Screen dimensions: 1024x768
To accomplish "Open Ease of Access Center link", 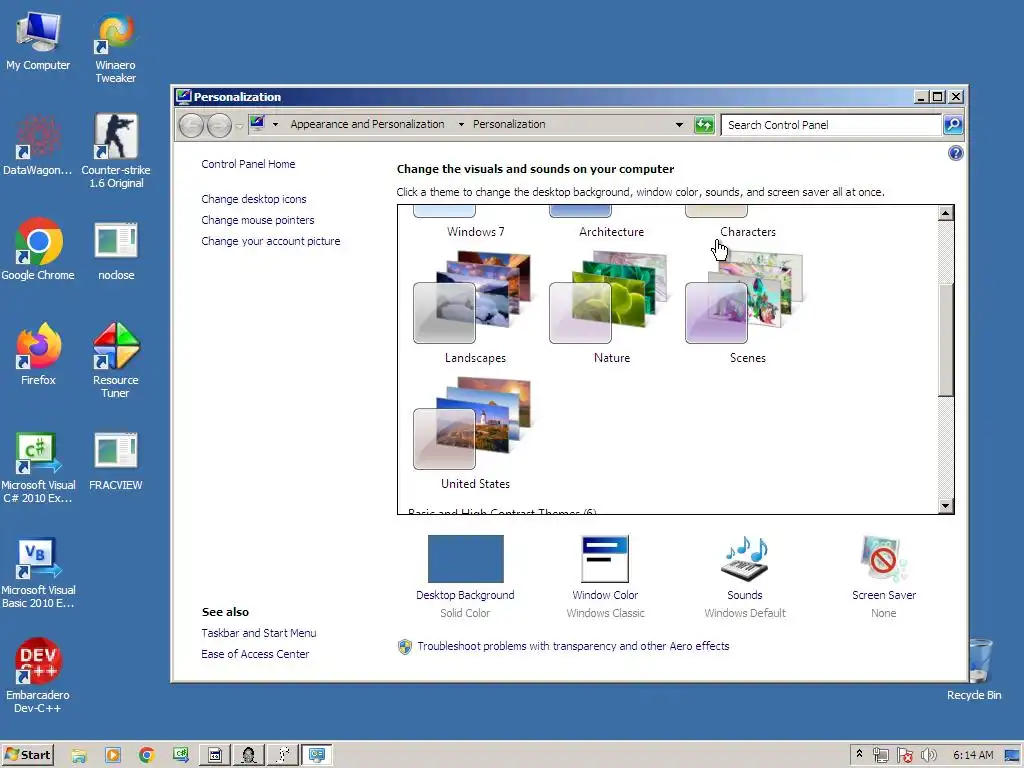I will pyautogui.click(x=255, y=654).
